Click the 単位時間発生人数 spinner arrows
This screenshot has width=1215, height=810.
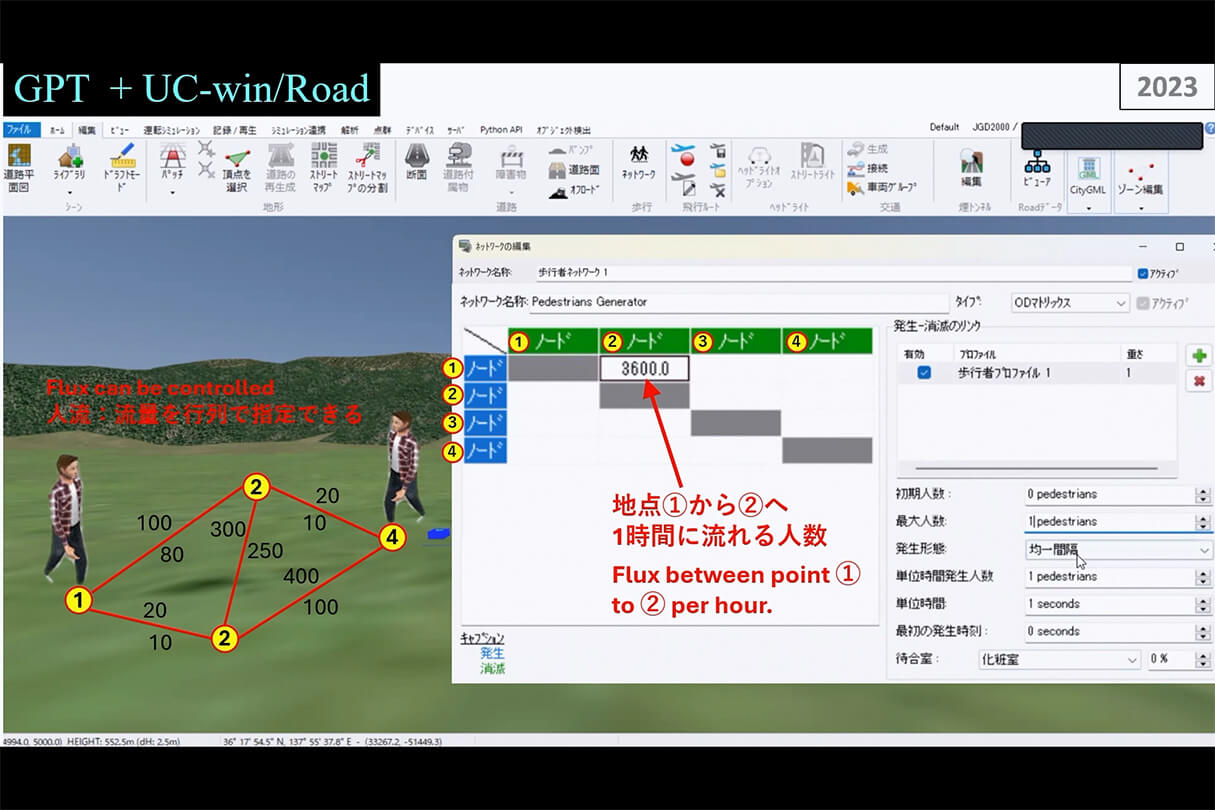pos(1203,576)
